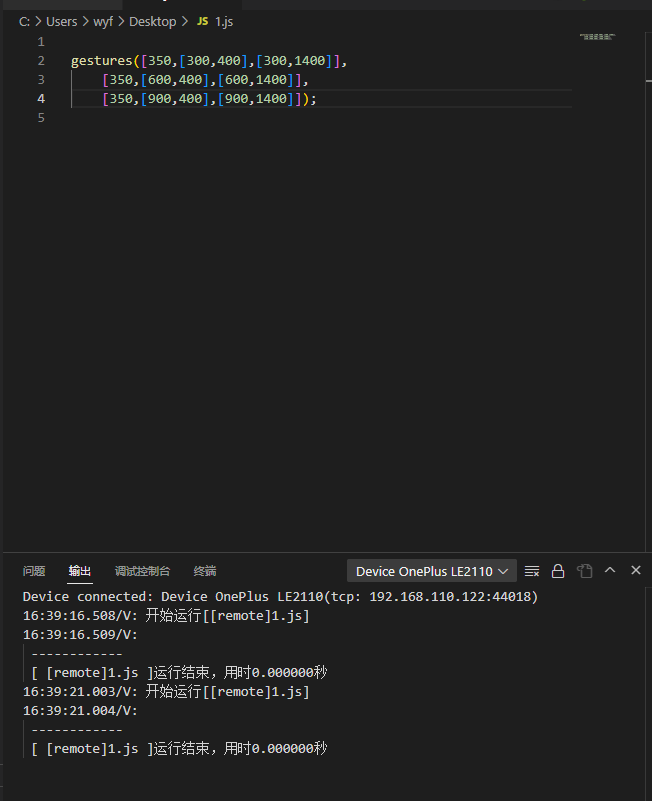The image size is (652, 801).
Task: Toggle output auto-scroll lock icon
Action: point(558,571)
